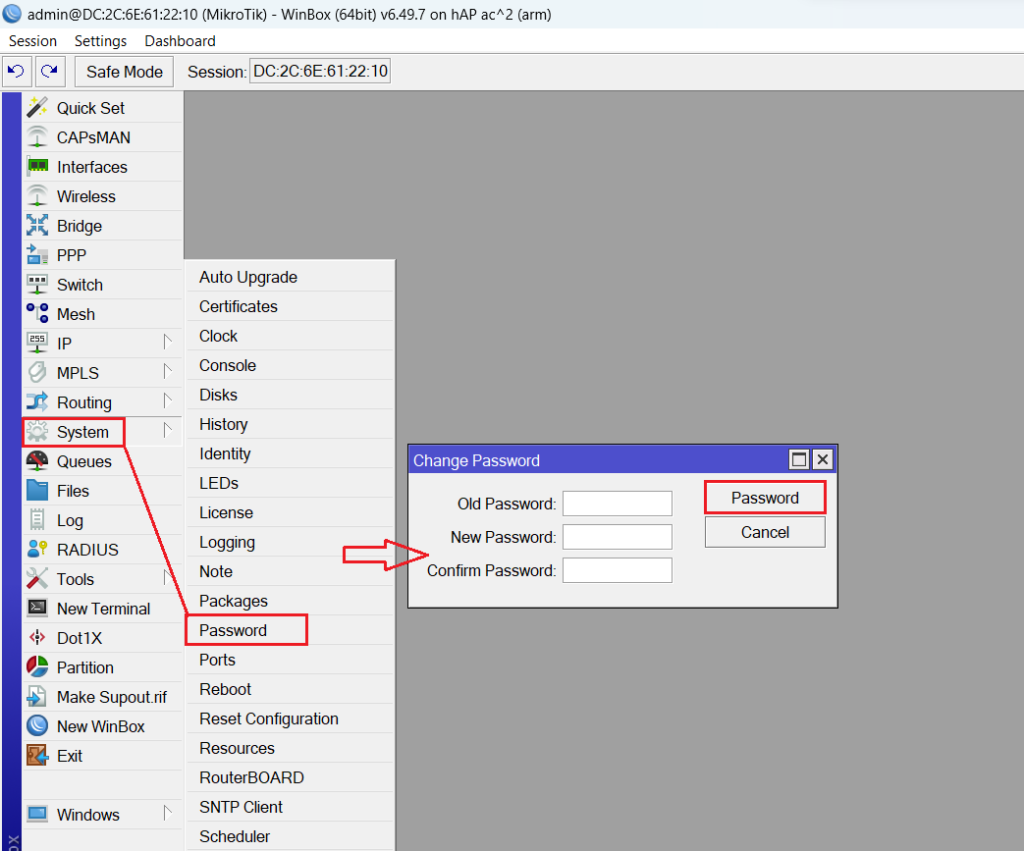Click the New Terminal icon

(37, 608)
